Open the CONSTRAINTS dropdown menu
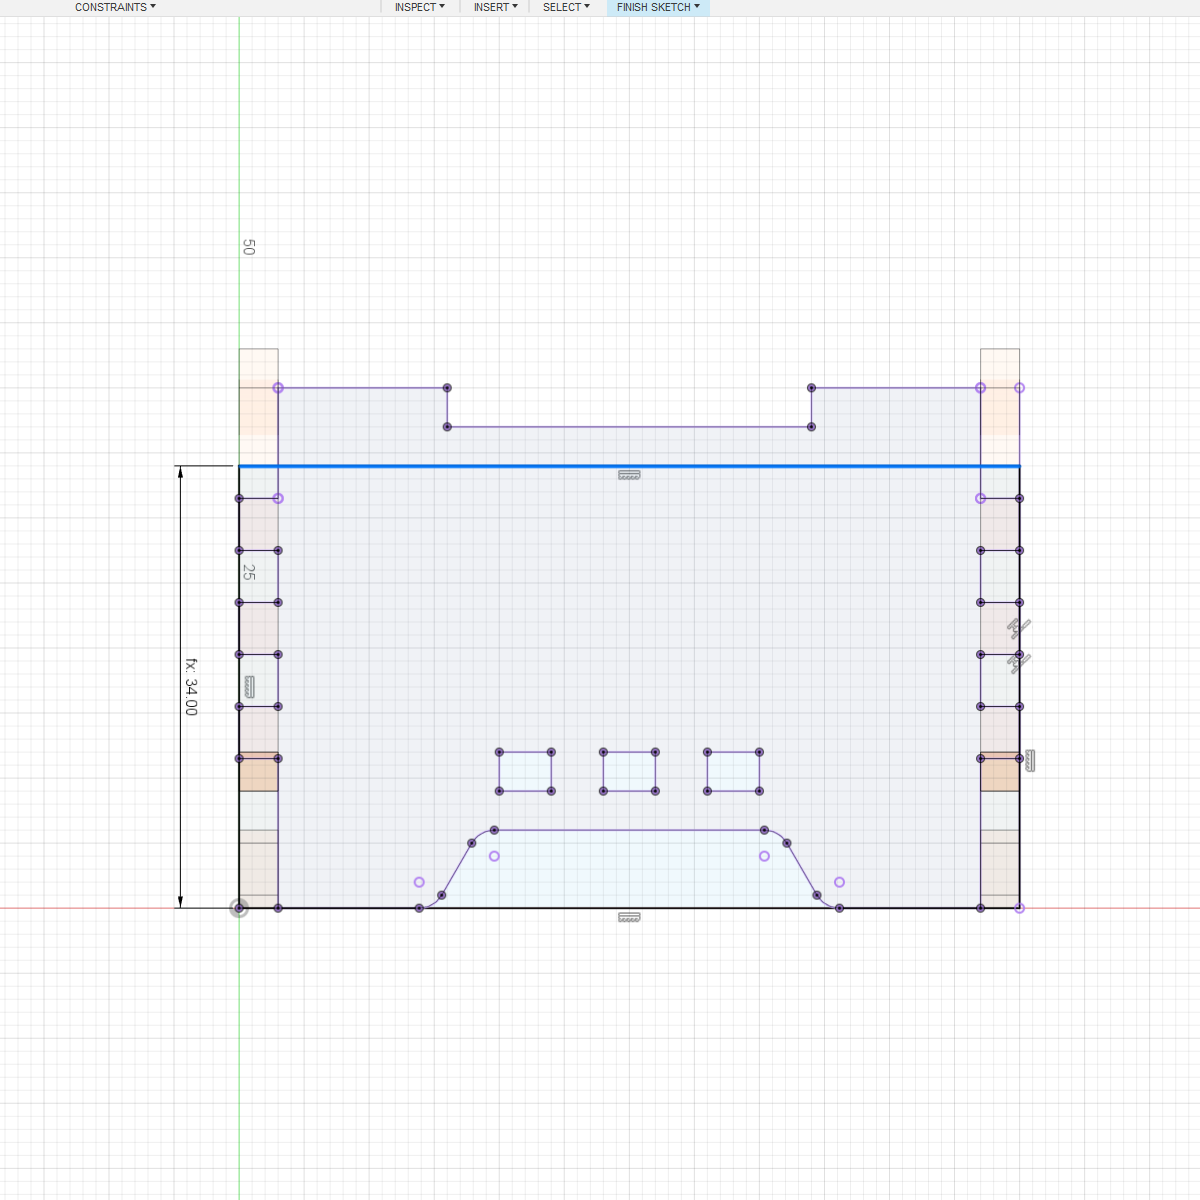 pyautogui.click(x=115, y=7)
